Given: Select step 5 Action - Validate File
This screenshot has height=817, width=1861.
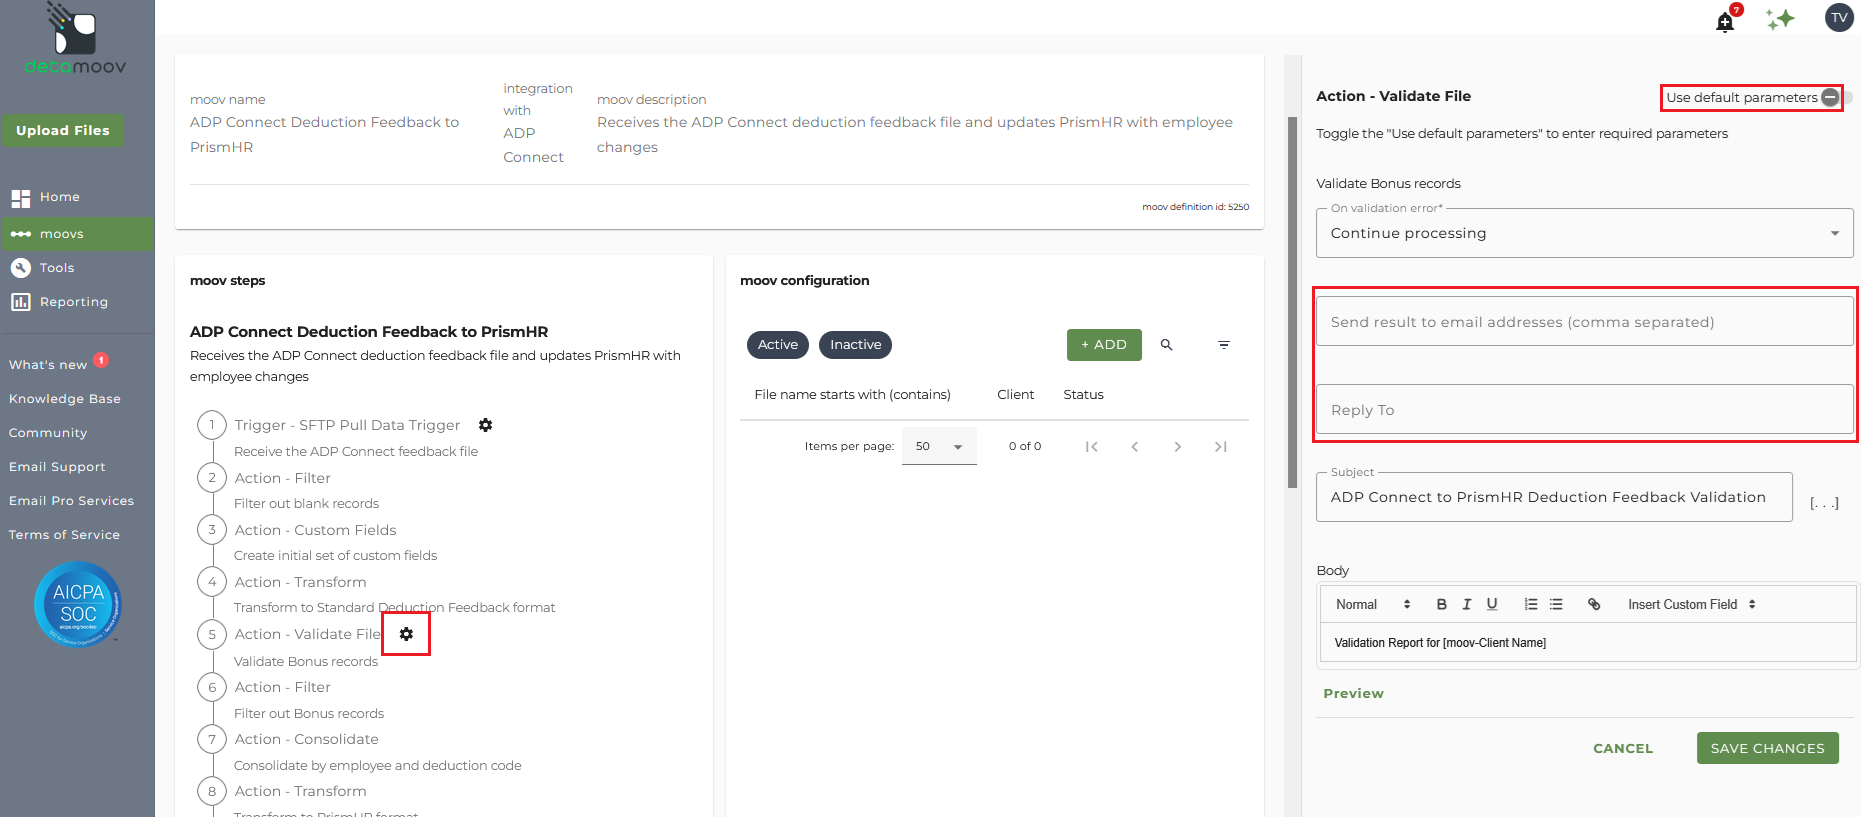Looking at the screenshot, I should coord(308,634).
